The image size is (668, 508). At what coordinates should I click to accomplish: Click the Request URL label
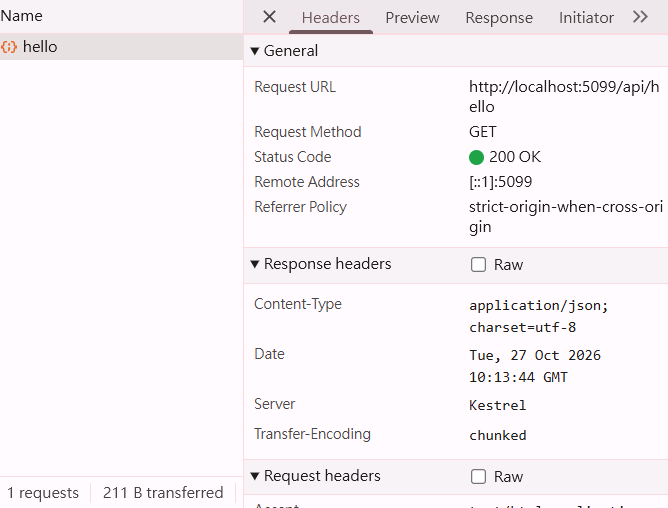point(295,87)
